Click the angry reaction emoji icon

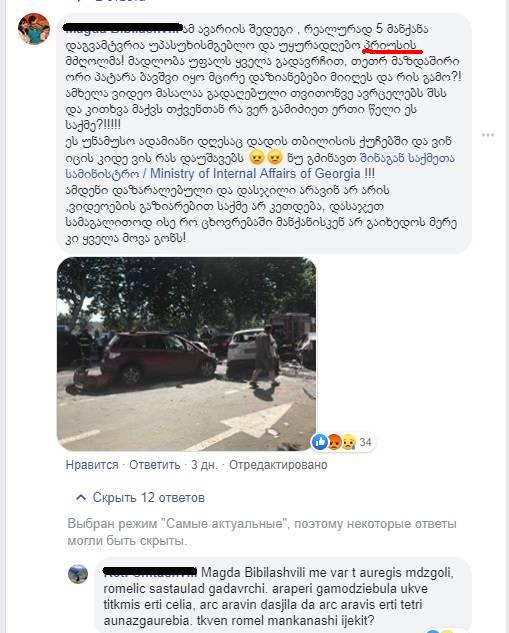point(334,442)
